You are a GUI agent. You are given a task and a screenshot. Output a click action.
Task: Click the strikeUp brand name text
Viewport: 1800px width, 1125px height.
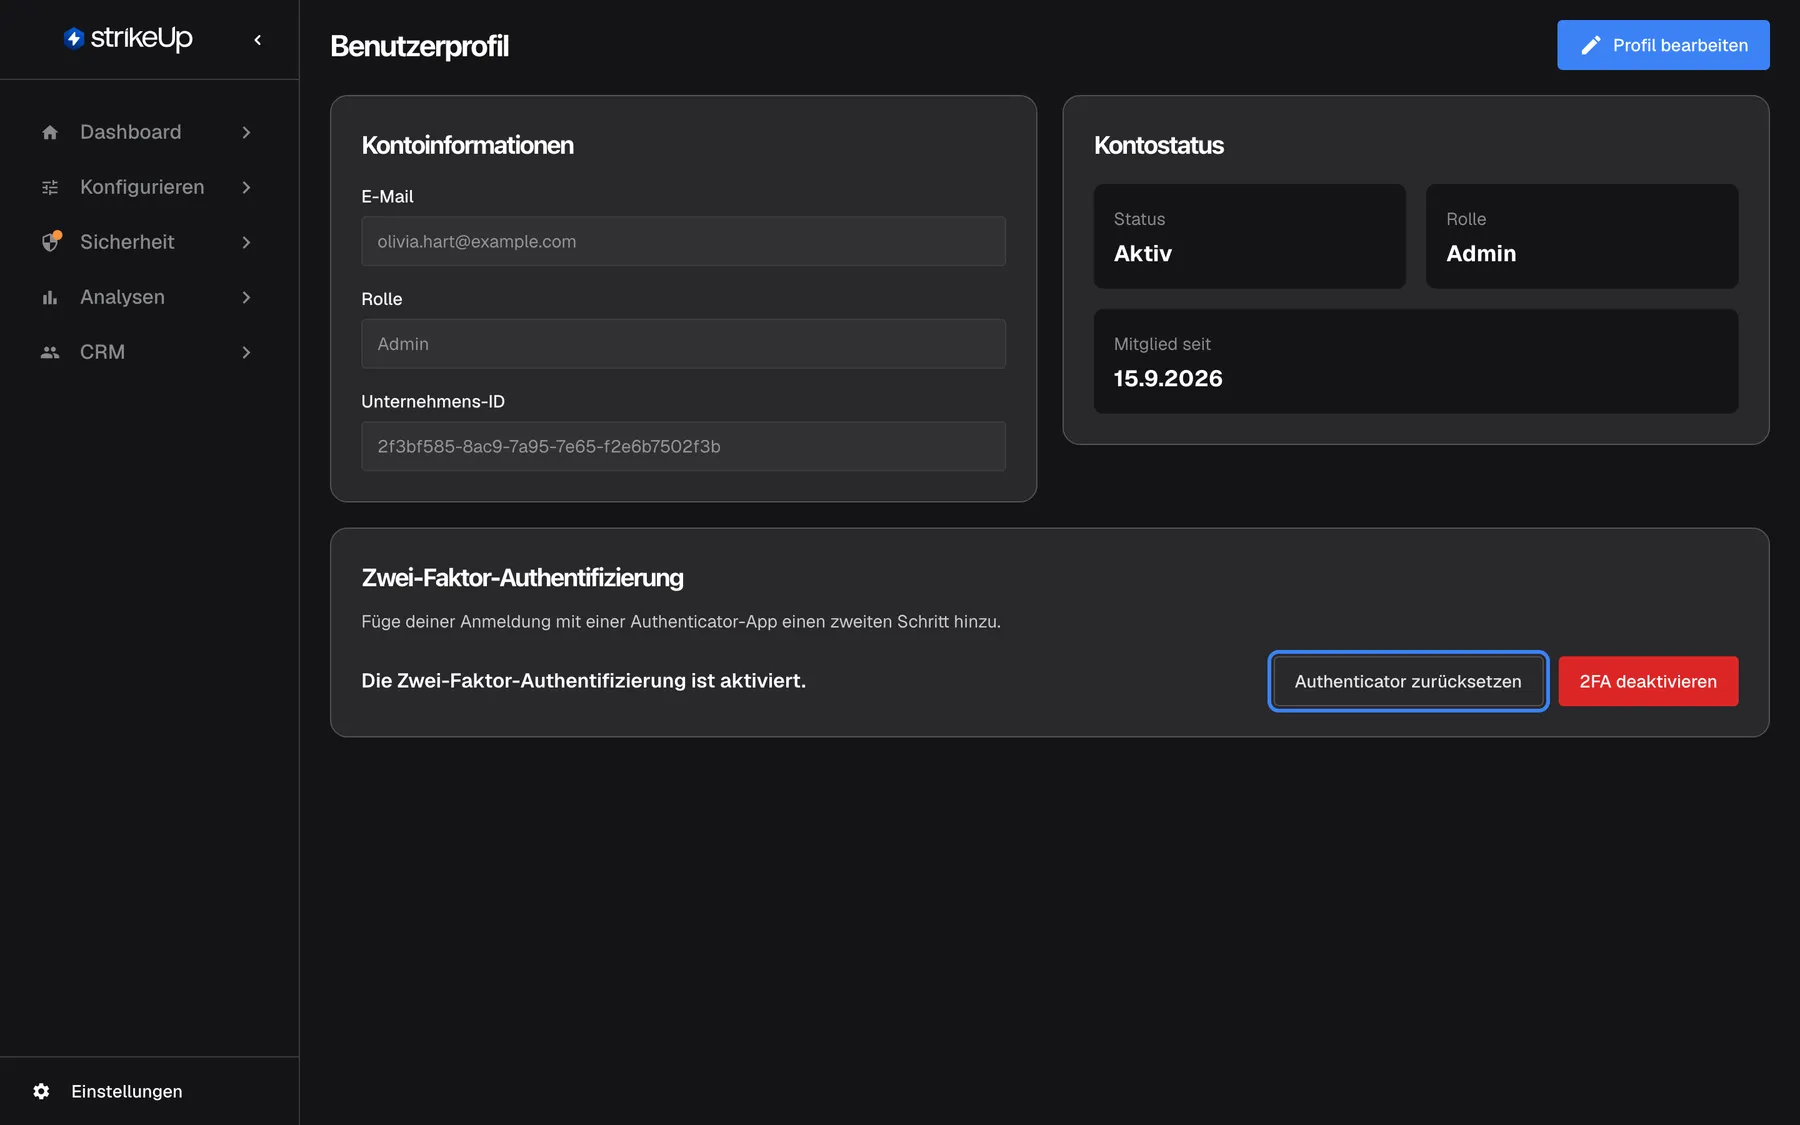(x=141, y=38)
